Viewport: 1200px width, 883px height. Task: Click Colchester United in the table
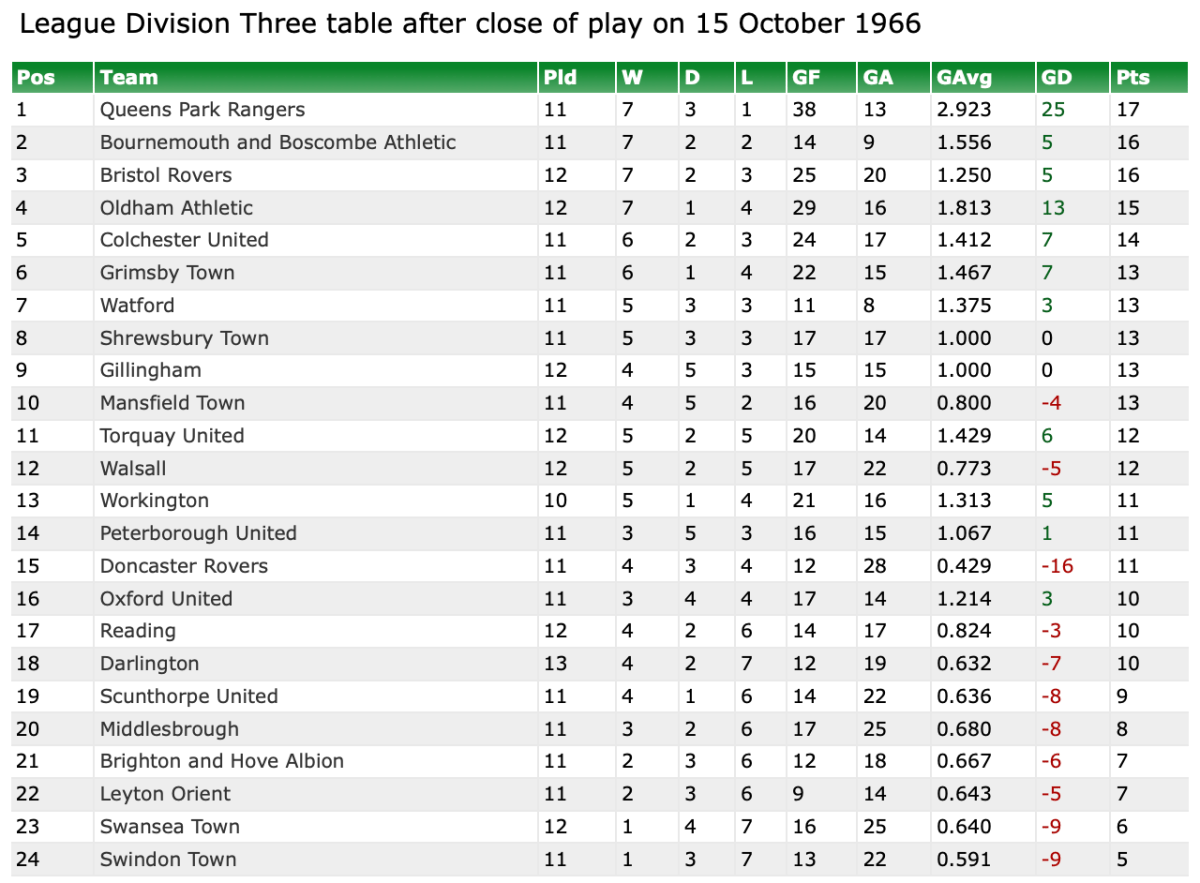coord(184,240)
